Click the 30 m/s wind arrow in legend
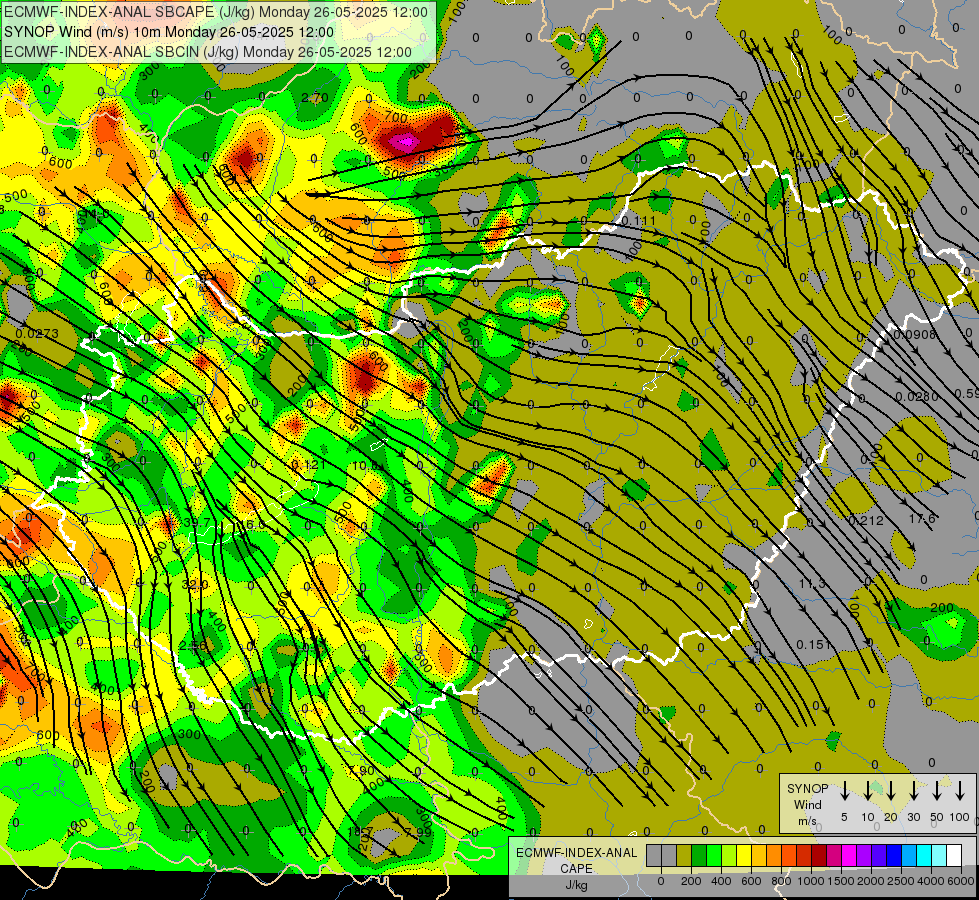979x900 pixels. 913,790
